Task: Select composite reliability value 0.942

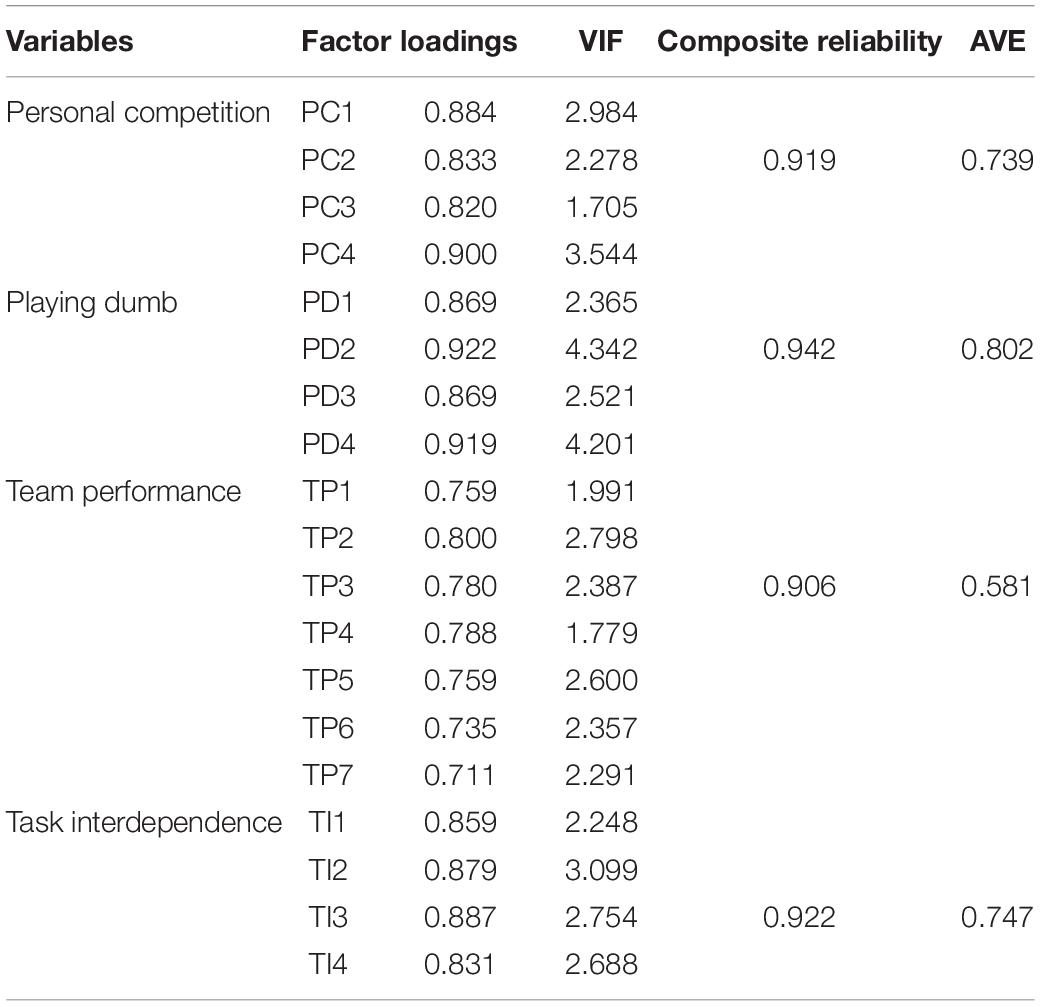Action: coord(799,349)
